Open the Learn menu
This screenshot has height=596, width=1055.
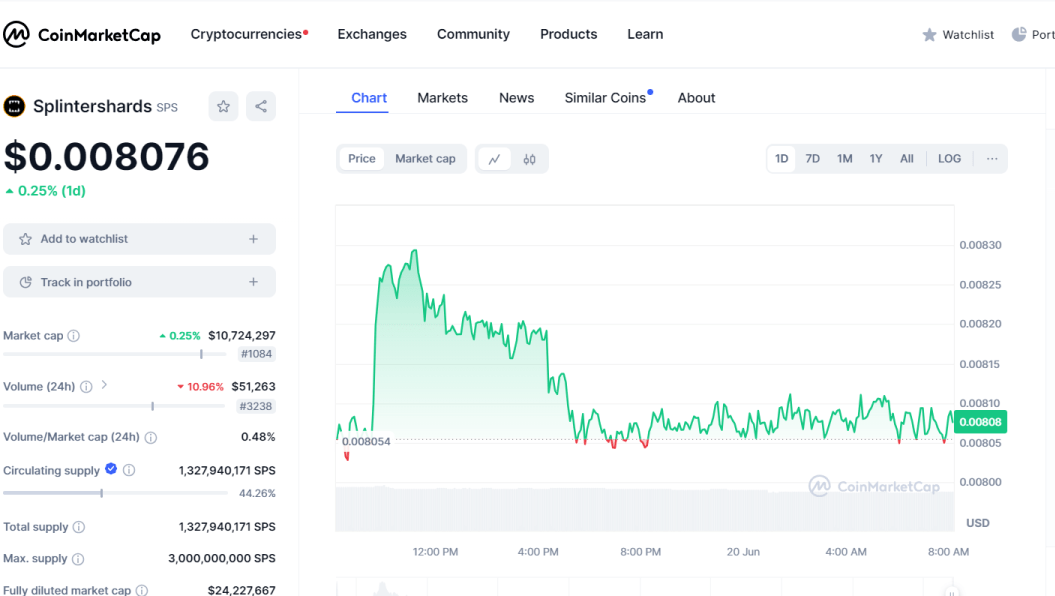(x=645, y=34)
